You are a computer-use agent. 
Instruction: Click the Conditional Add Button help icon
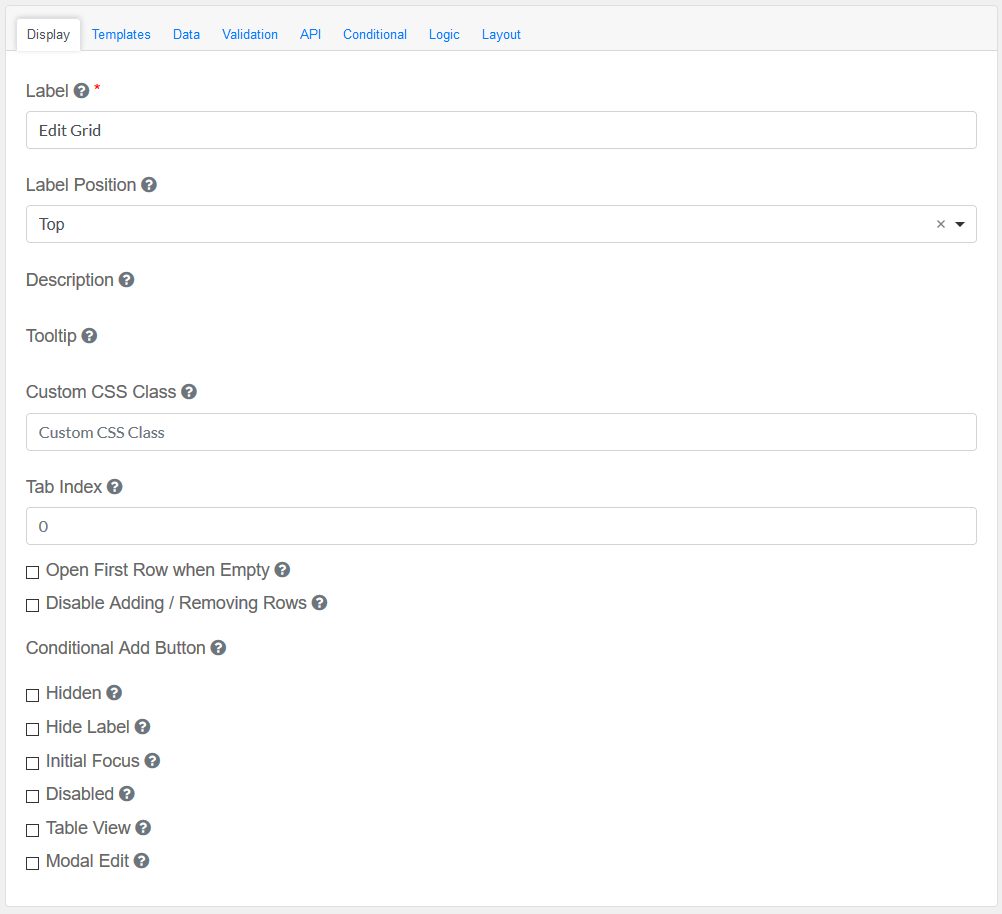pos(218,648)
